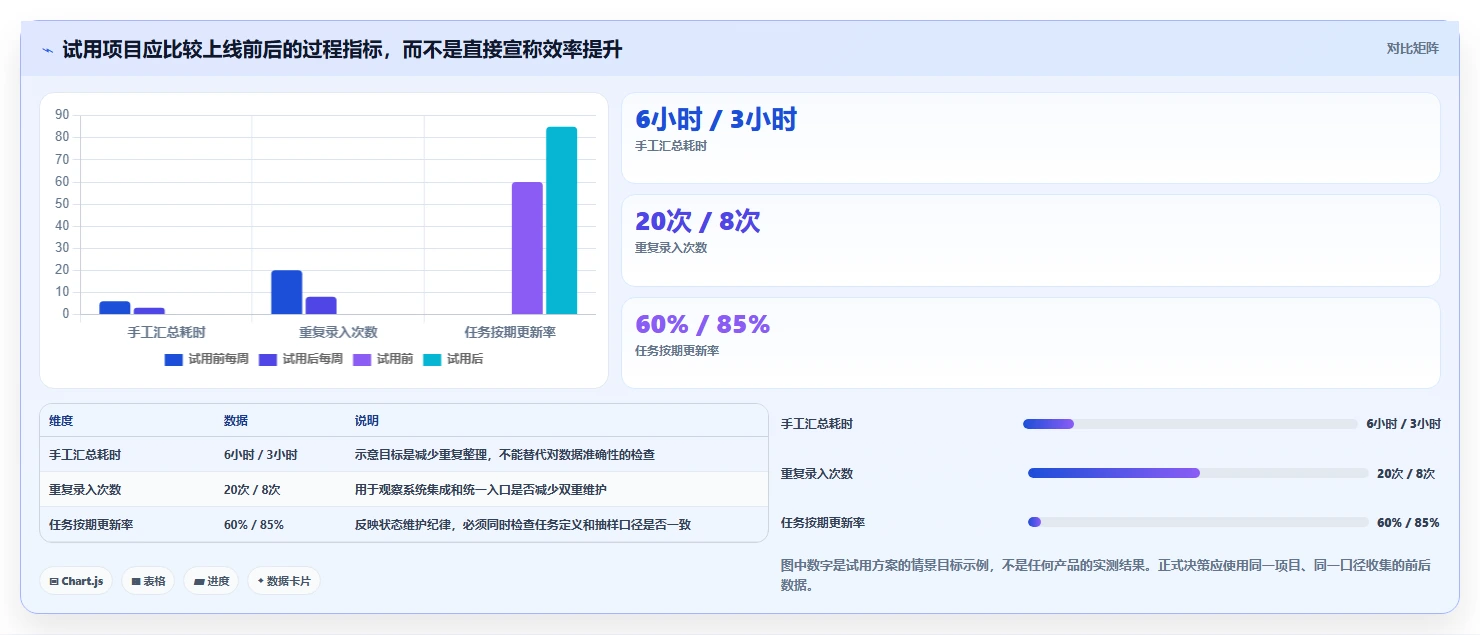Select table data cell 20次 / 8次
This screenshot has width=1480, height=635.
point(252,490)
